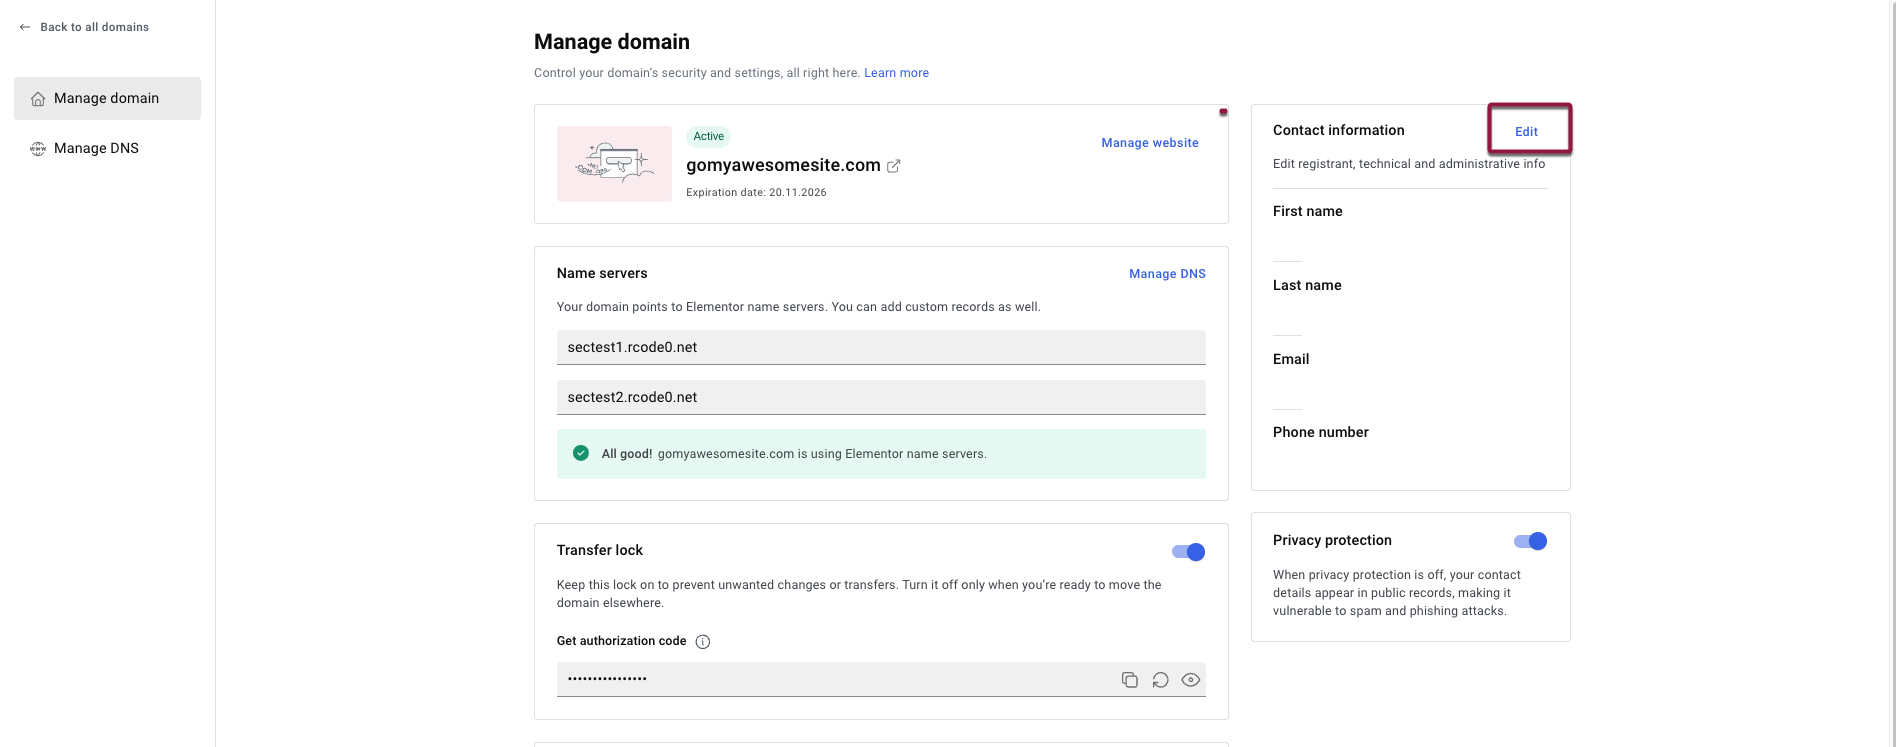Regenerate the authorization code

[x=1160, y=680]
